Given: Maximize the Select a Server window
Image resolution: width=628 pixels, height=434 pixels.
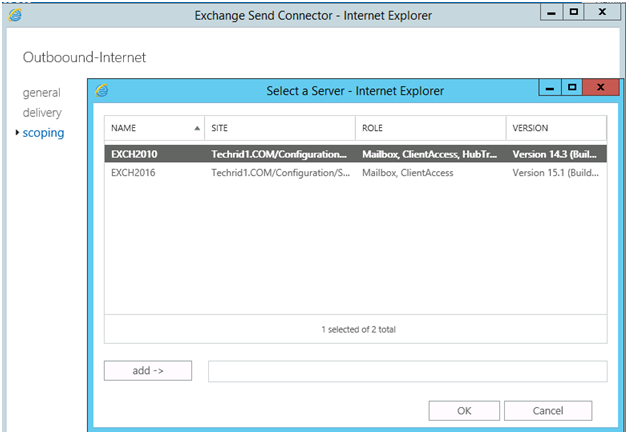Looking at the screenshot, I should 572,87.
